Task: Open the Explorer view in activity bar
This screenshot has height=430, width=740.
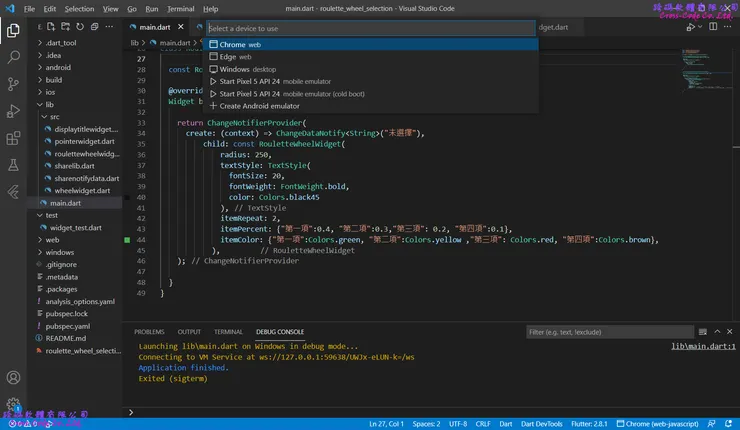Action: [x=13, y=31]
